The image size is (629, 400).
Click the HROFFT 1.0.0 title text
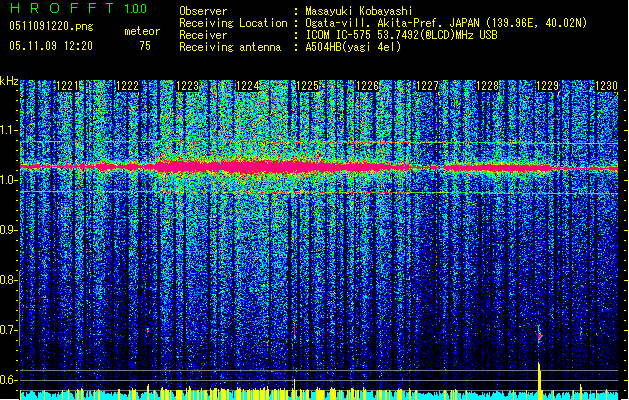(x=79, y=8)
